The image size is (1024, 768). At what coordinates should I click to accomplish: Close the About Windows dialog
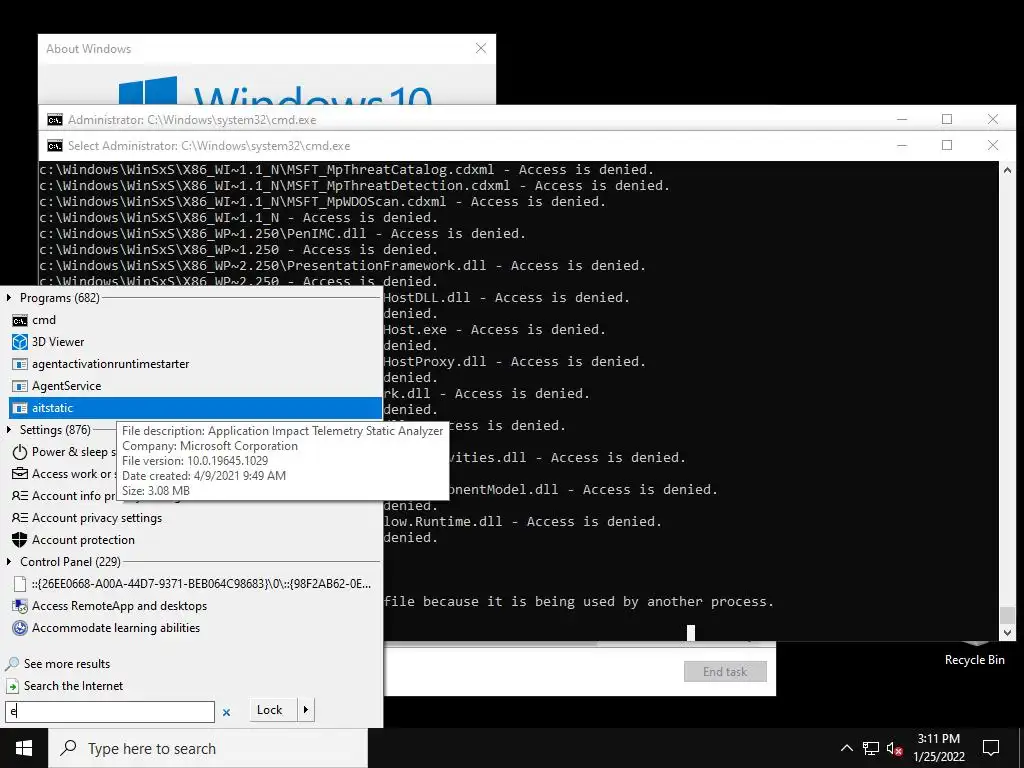[x=481, y=48]
